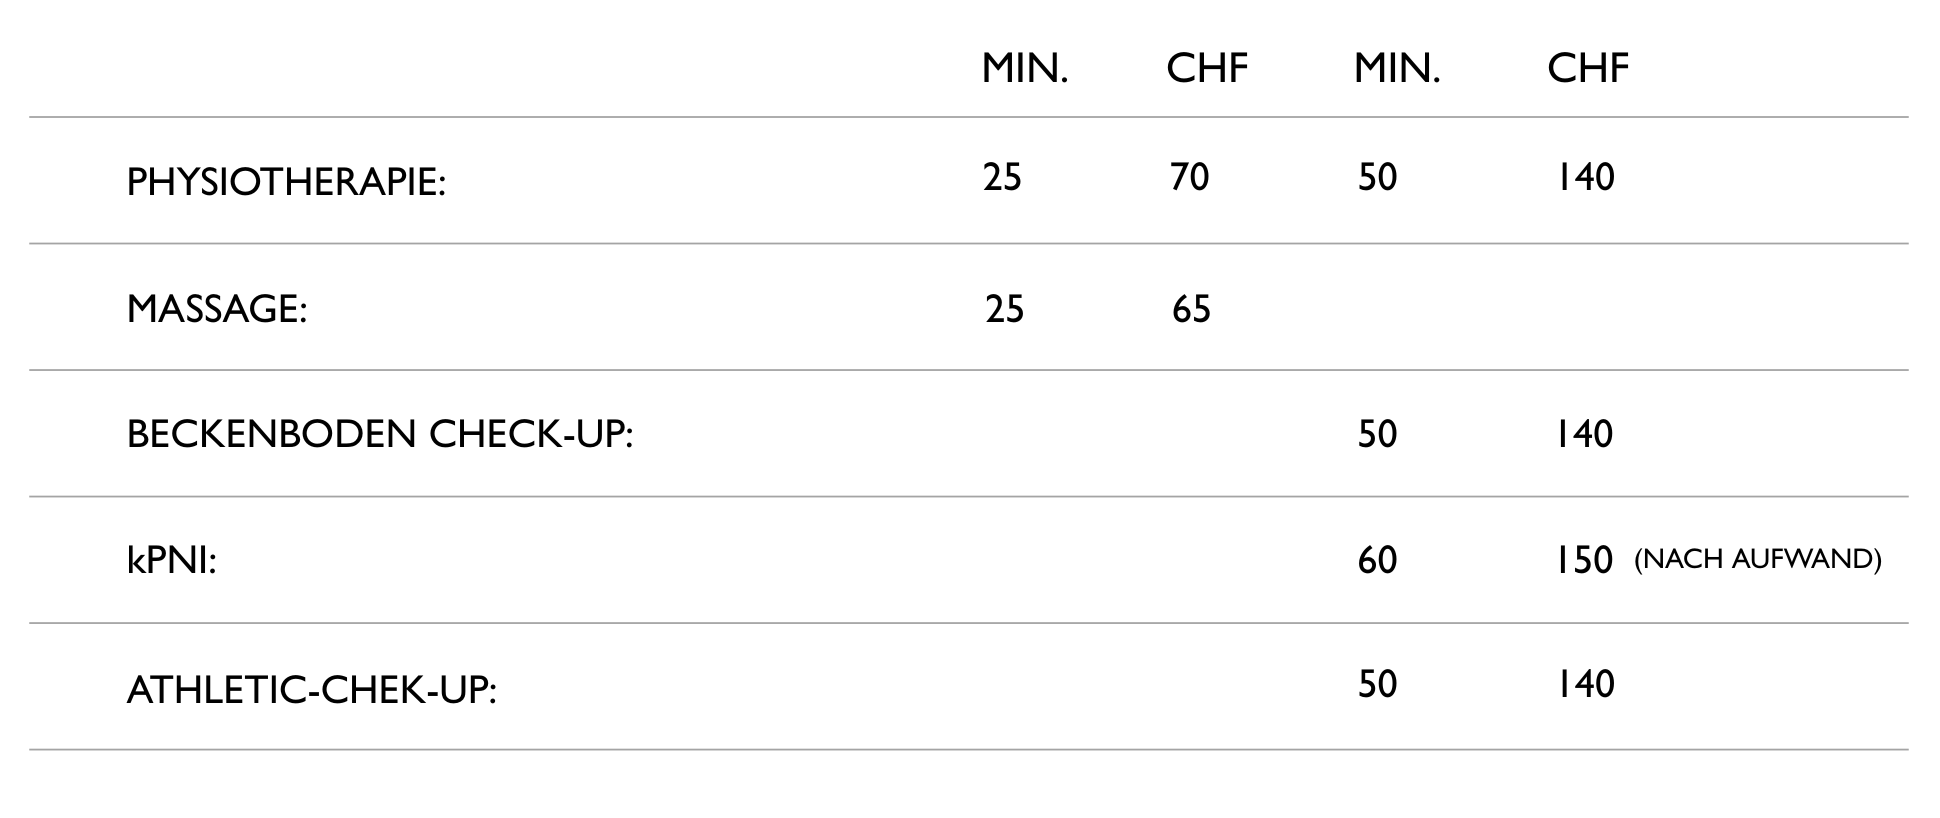Select the 150 price in kPNI row
The height and width of the screenshot is (818, 1940).
pos(1584,560)
